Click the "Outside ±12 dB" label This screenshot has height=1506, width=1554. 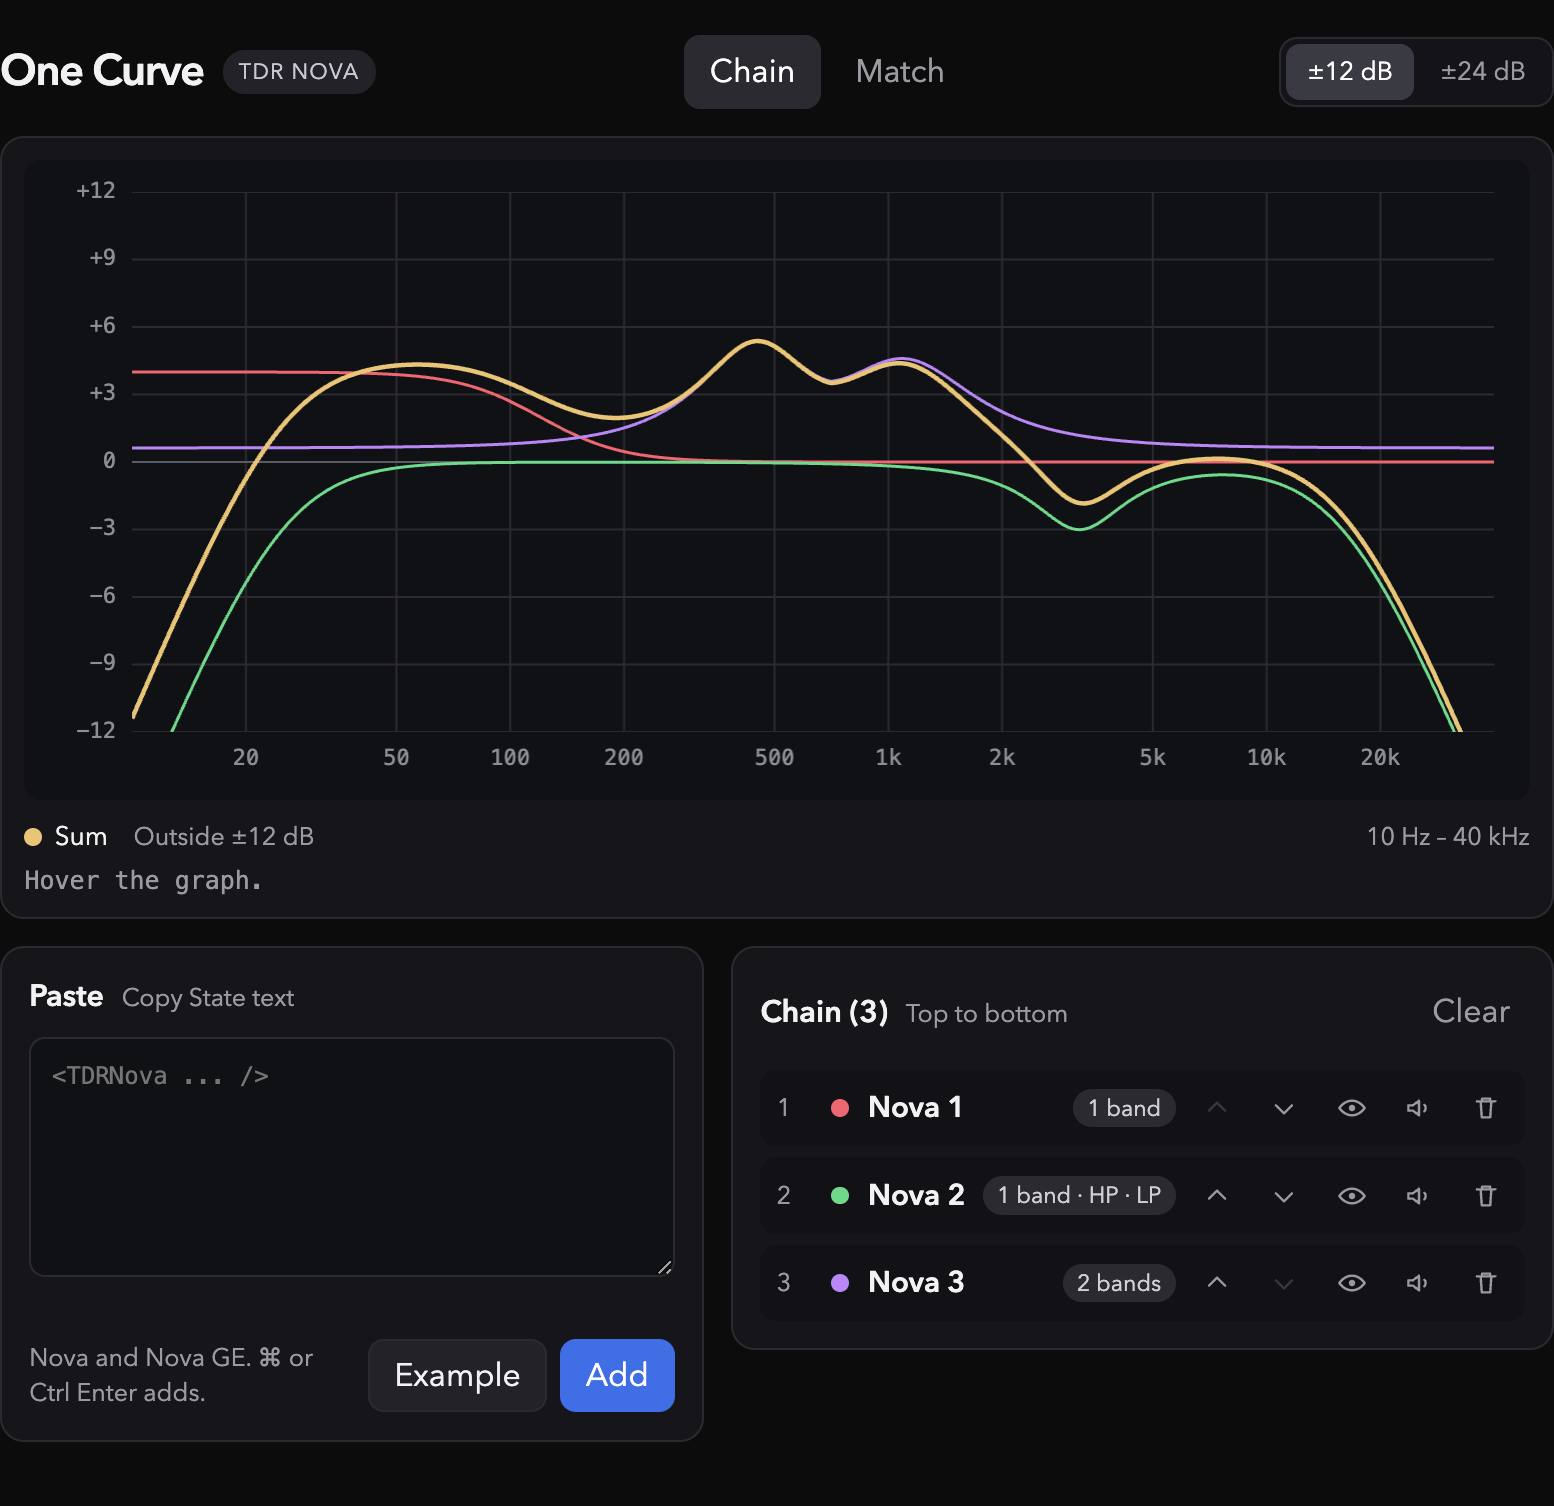click(224, 837)
